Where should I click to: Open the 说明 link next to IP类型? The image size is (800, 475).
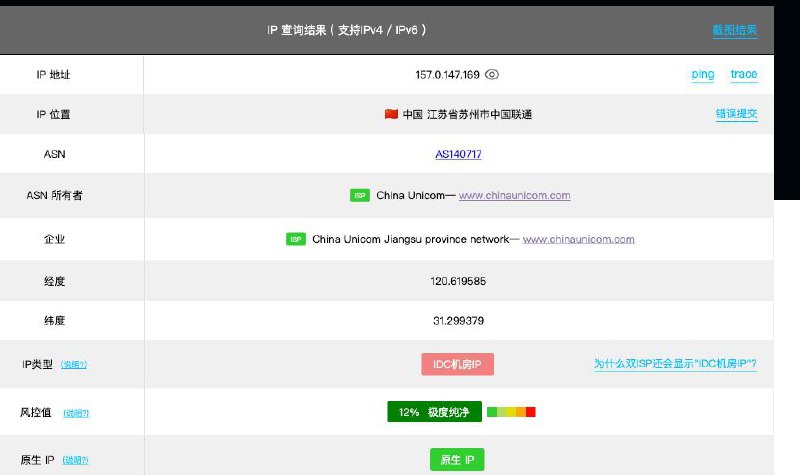pyautogui.click(x=74, y=365)
